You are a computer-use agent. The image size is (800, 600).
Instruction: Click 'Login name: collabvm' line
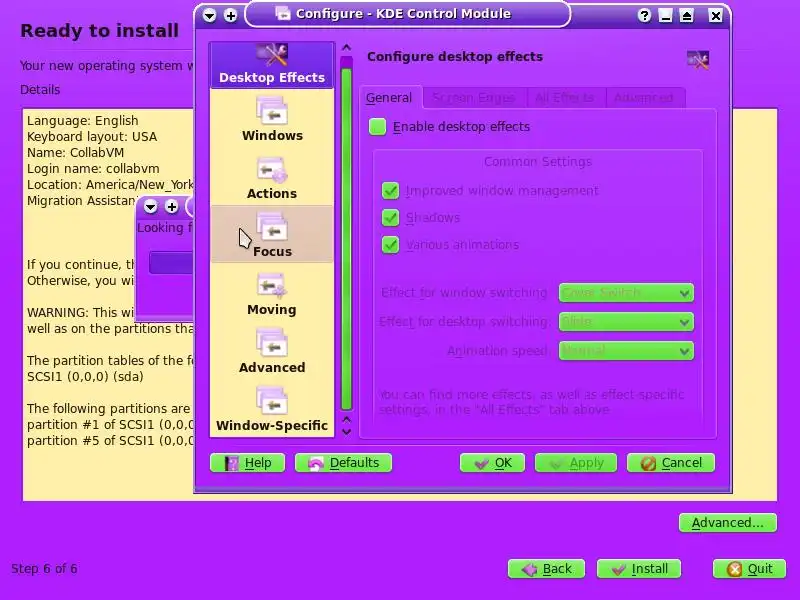pos(93,169)
